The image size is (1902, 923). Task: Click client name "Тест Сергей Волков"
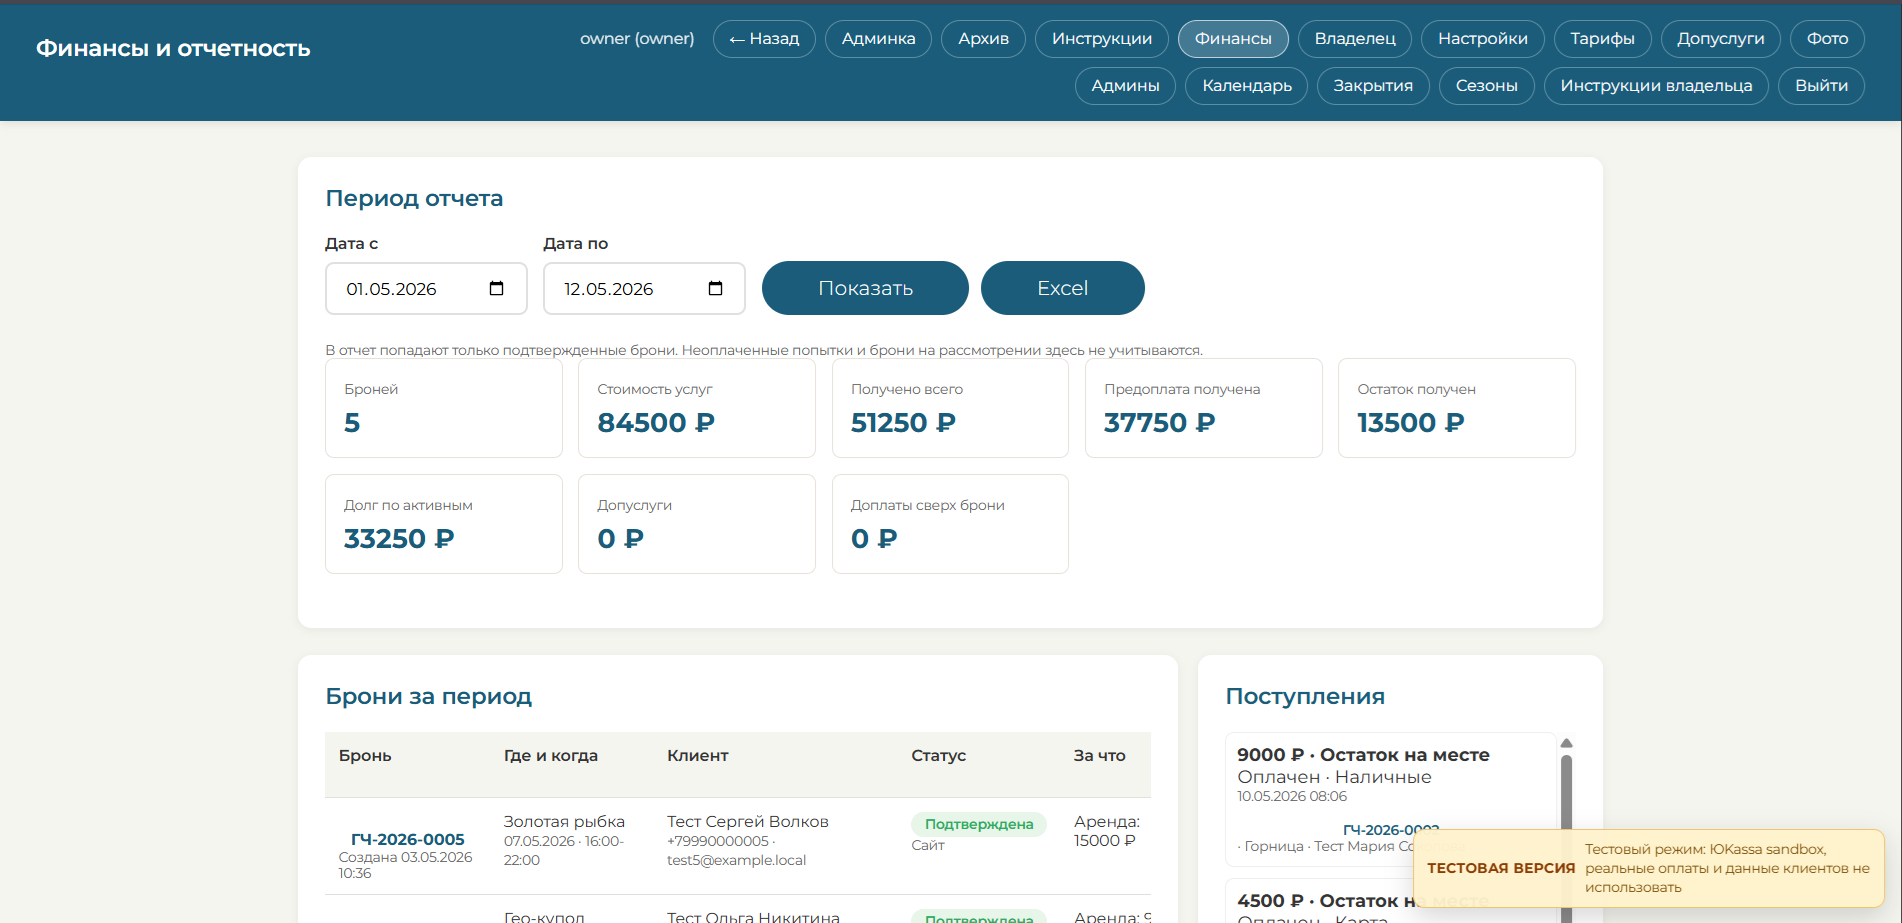click(748, 822)
